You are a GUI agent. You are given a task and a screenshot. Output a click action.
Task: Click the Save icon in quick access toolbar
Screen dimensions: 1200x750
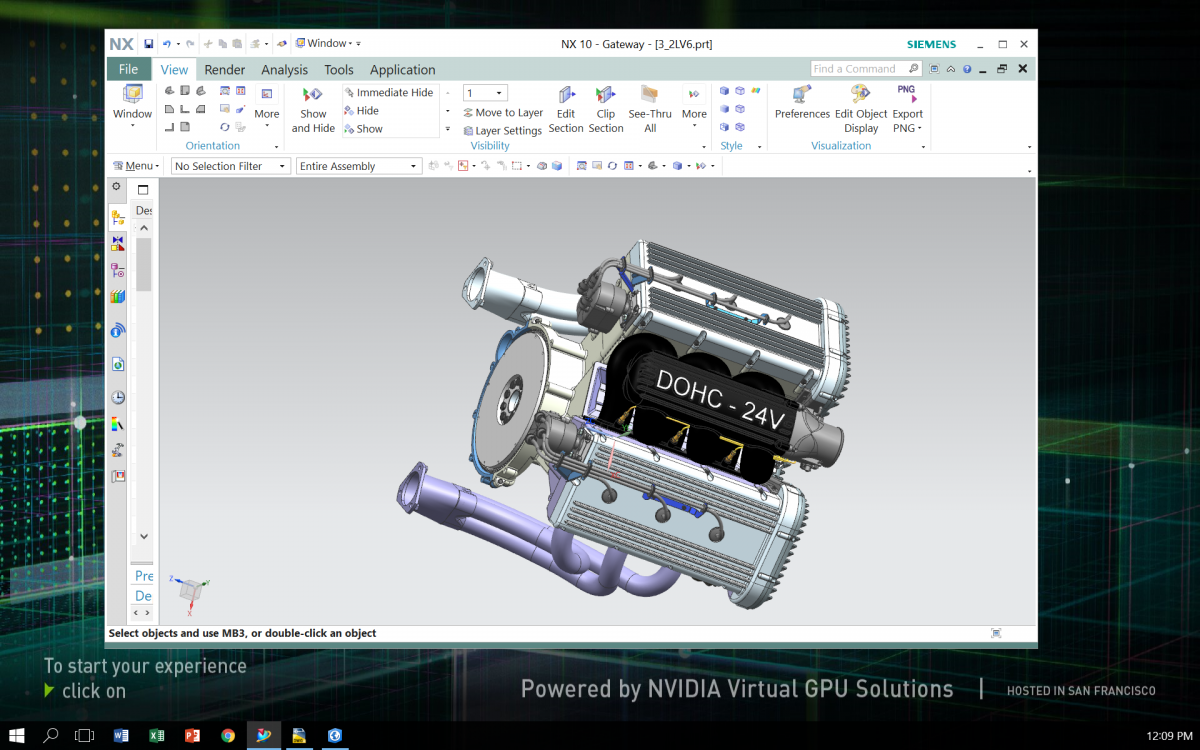coord(148,44)
